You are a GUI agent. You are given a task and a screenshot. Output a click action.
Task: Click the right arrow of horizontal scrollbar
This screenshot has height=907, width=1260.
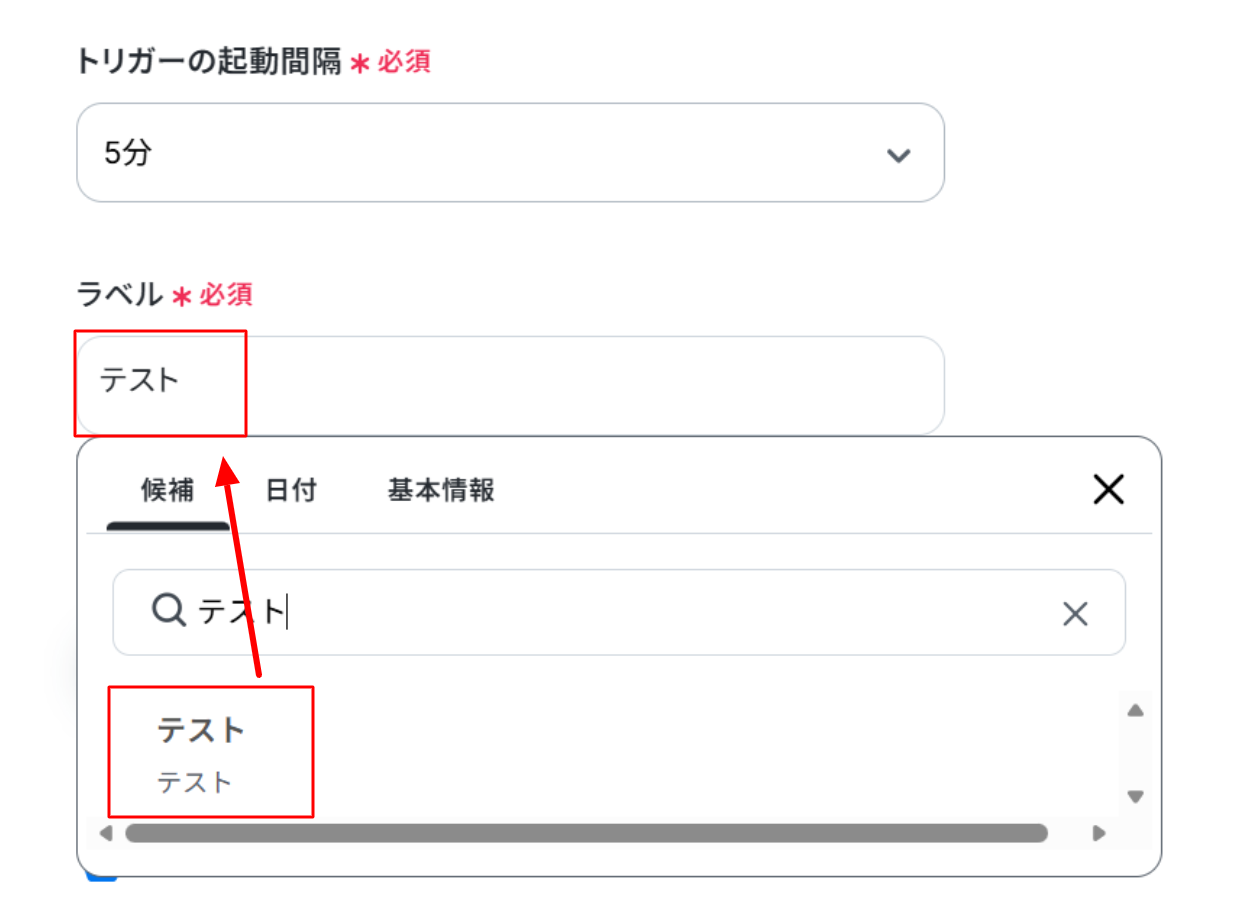coord(1099,833)
